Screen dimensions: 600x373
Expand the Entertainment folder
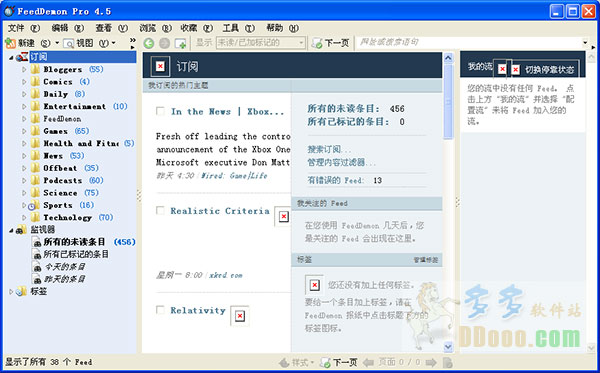[x=24, y=106]
